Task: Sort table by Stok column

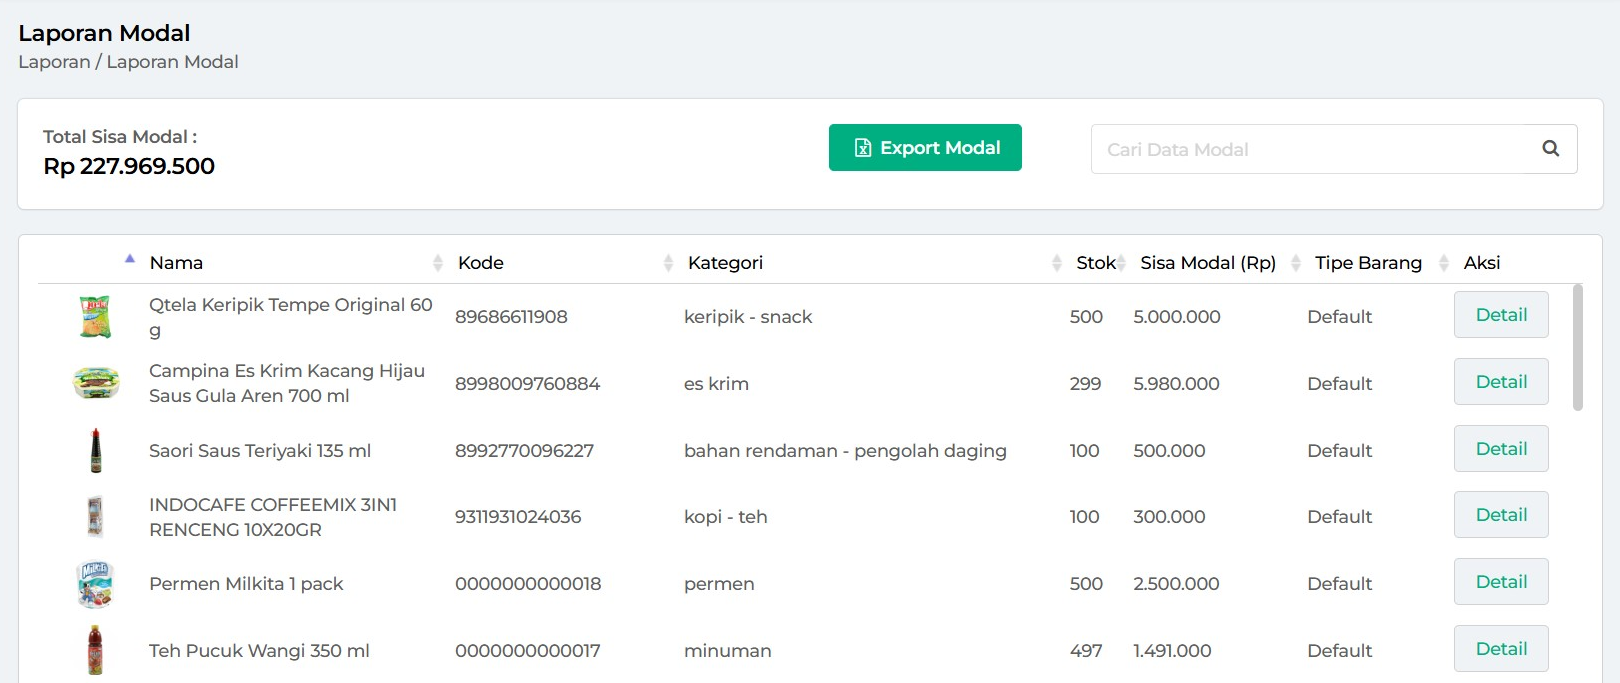Action: (1095, 263)
